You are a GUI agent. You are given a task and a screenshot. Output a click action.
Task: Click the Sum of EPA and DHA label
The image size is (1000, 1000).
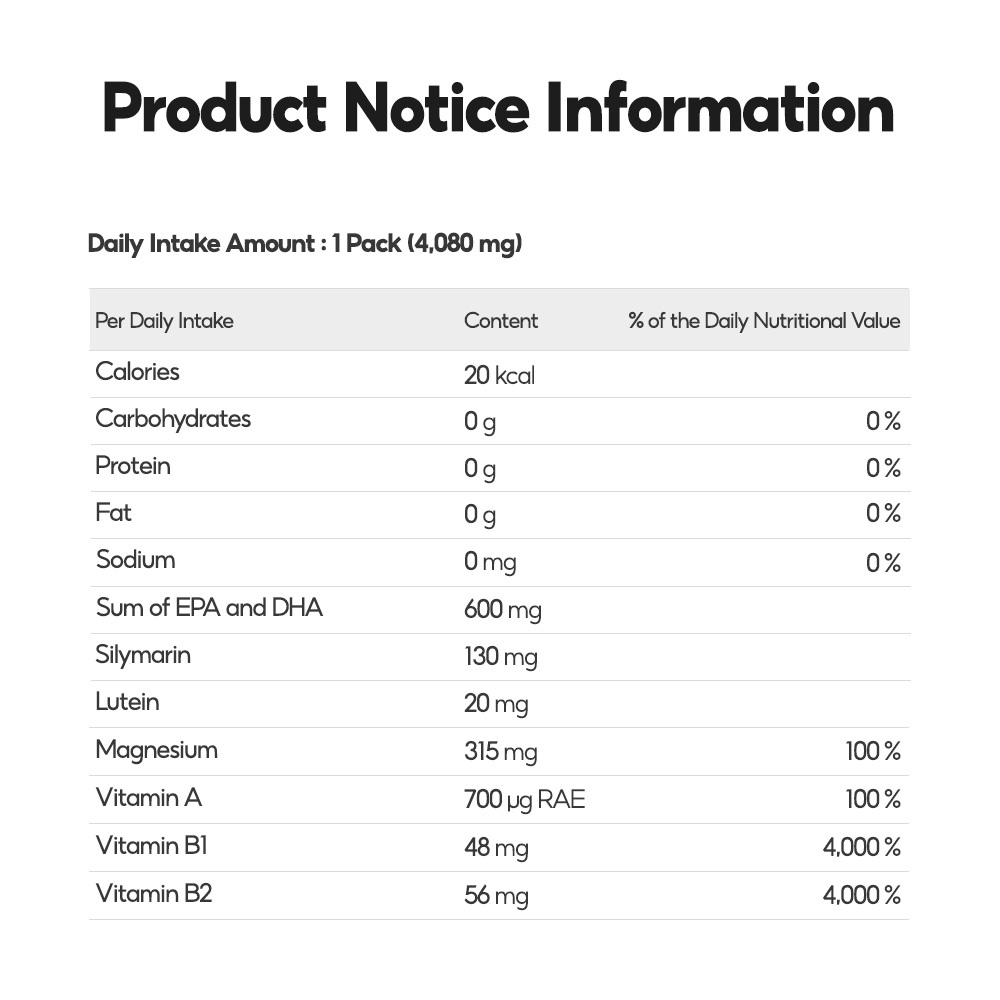coord(209,608)
